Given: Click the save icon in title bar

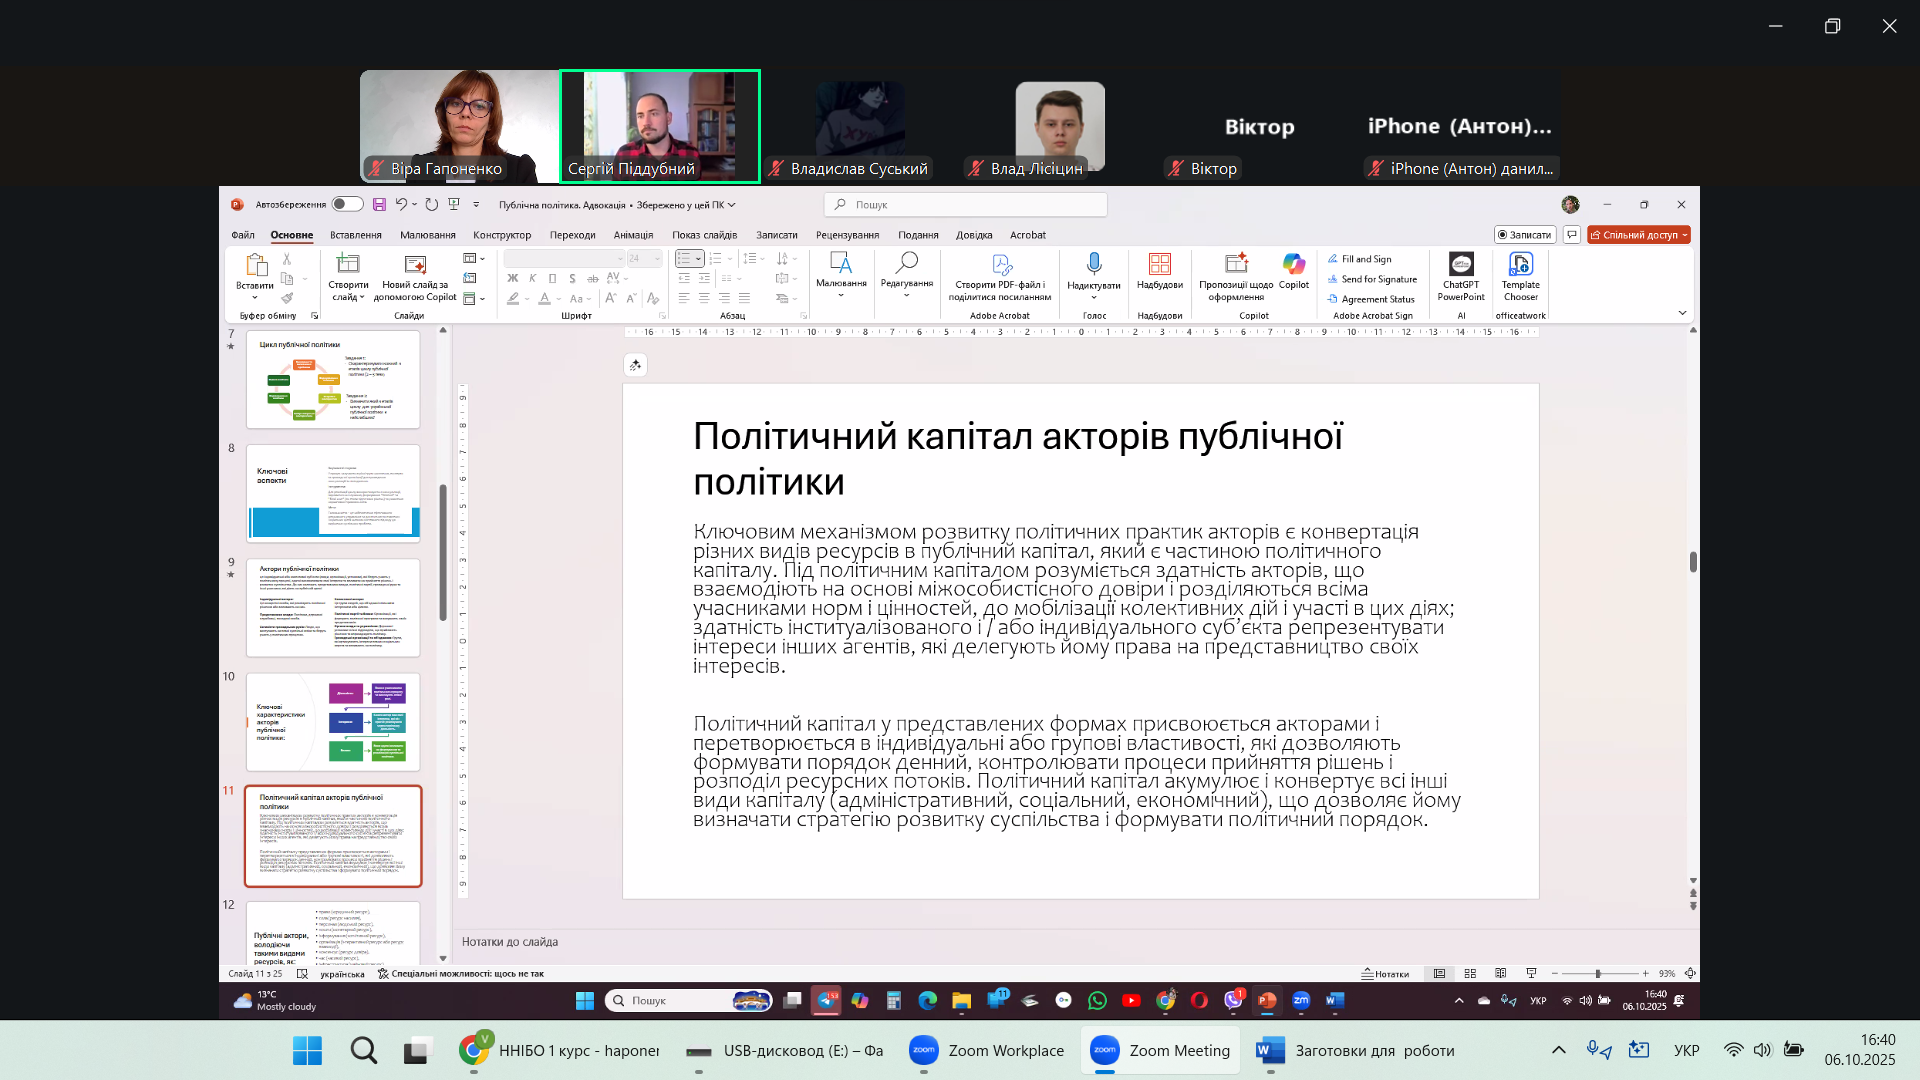Looking at the screenshot, I should click(379, 205).
